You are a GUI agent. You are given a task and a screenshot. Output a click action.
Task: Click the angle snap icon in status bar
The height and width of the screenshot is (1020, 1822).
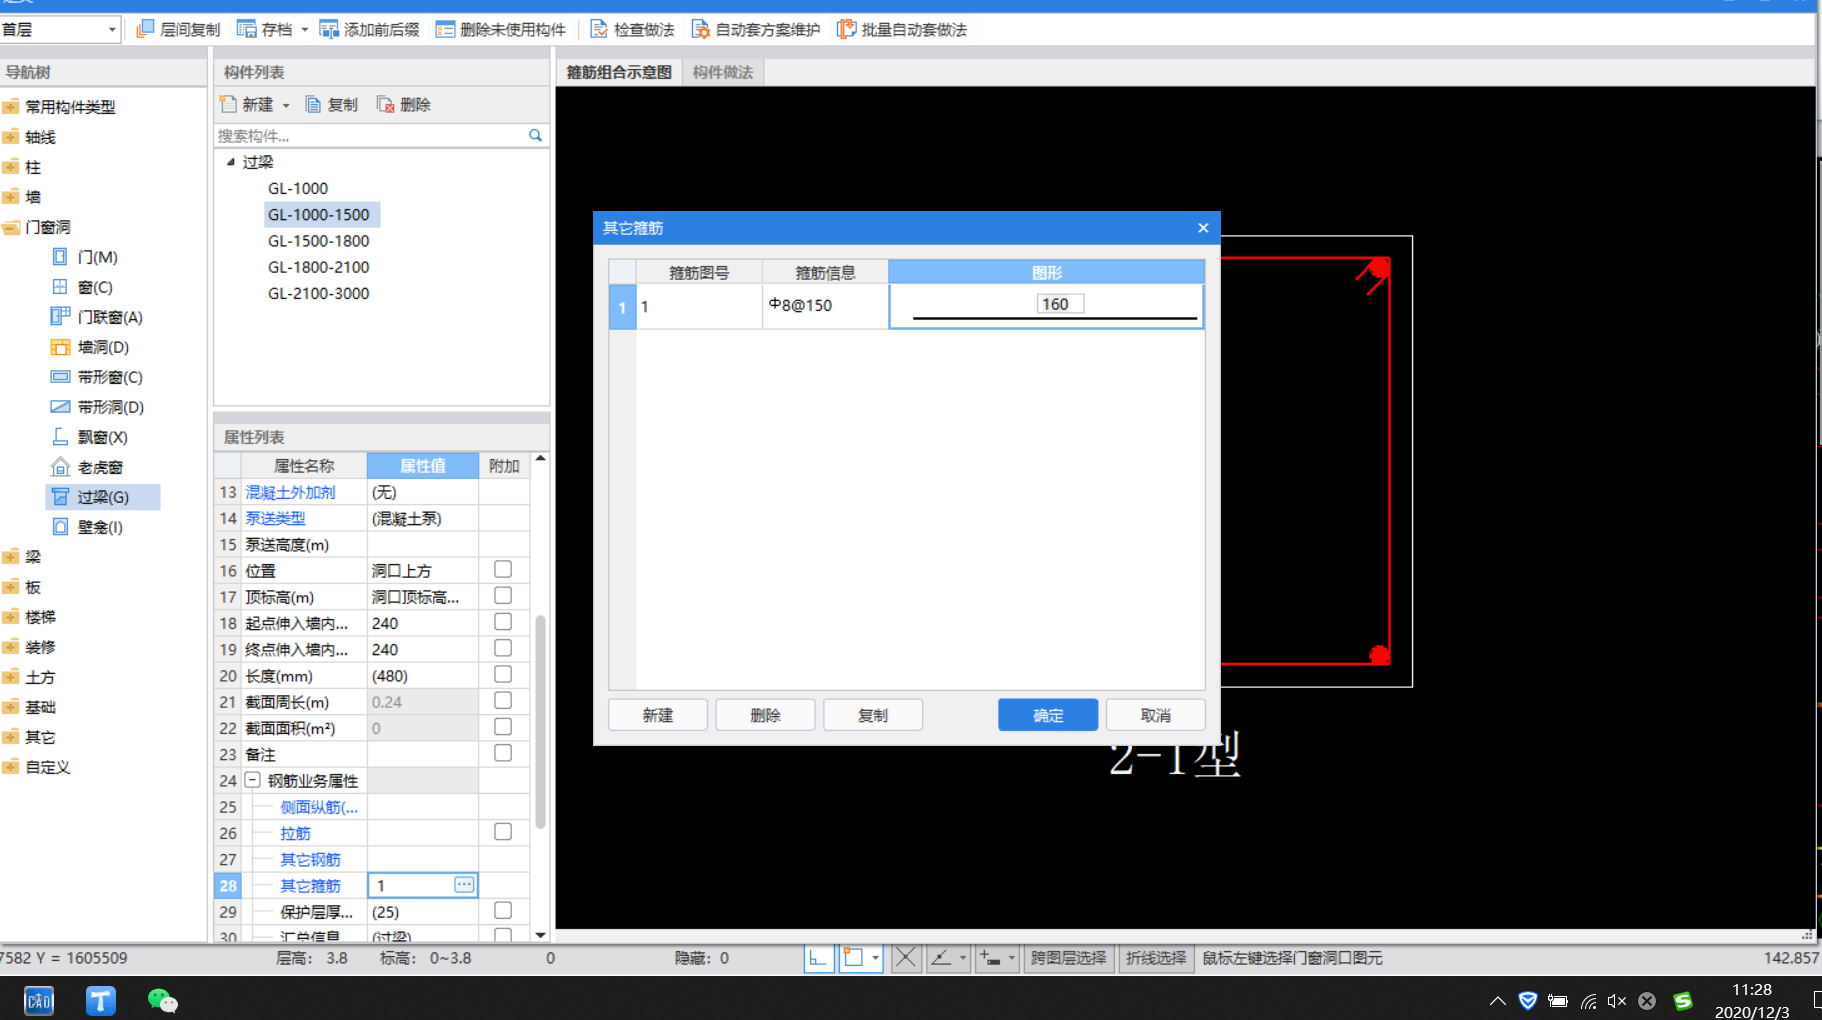click(941, 958)
